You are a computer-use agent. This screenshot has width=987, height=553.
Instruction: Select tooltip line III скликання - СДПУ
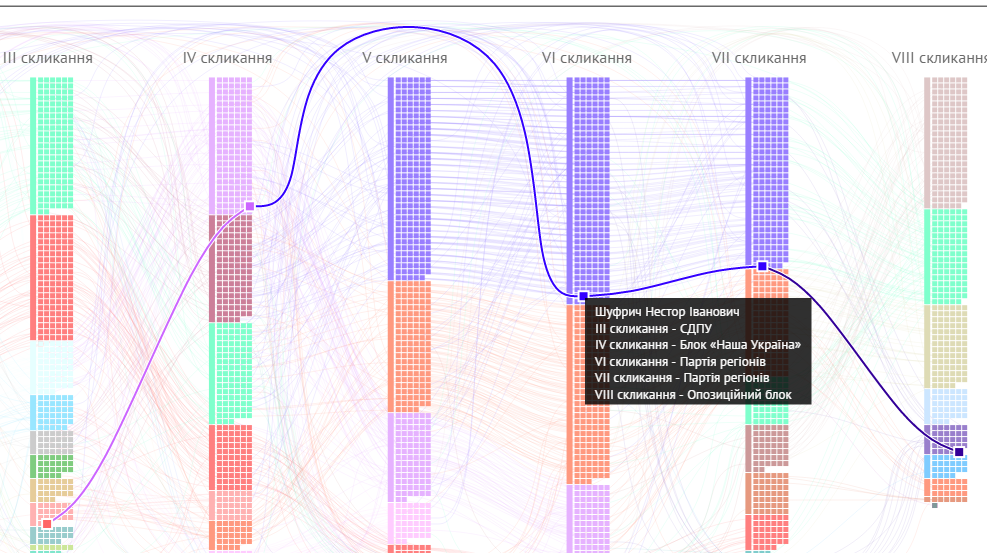653,328
